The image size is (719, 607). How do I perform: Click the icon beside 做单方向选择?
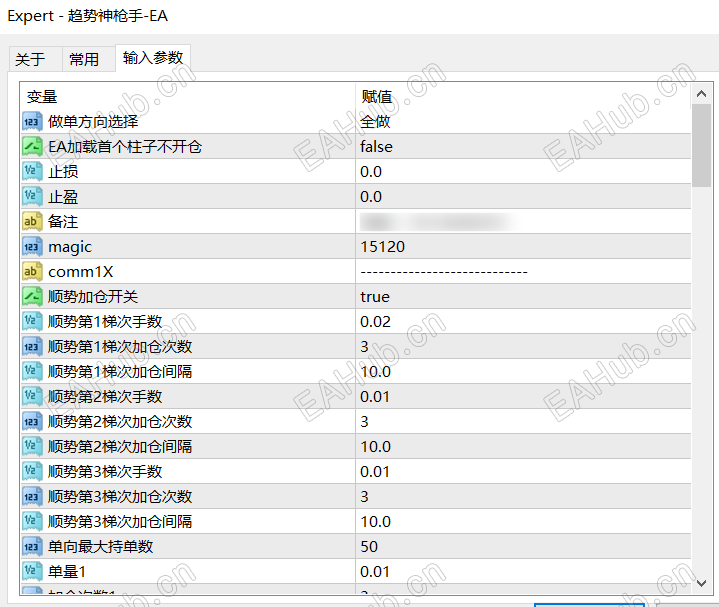coord(32,121)
